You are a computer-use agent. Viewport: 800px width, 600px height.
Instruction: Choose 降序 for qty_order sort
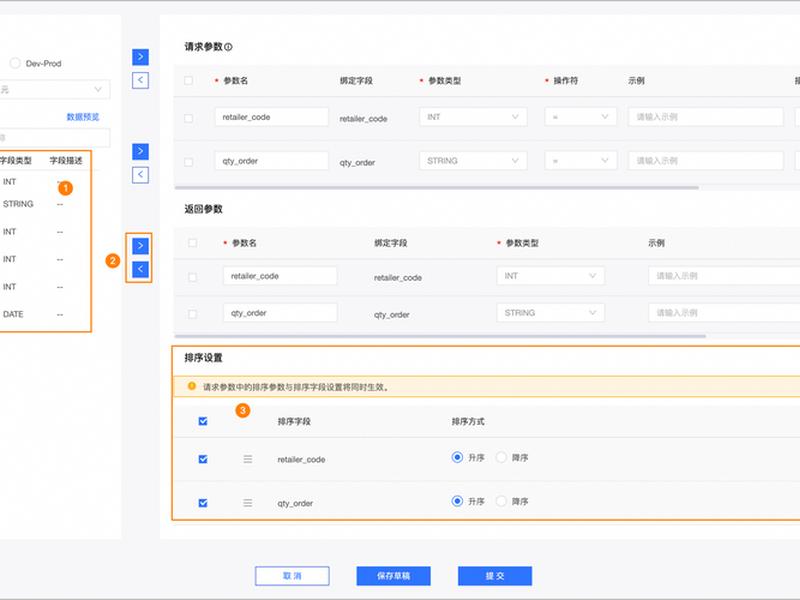[x=501, y=501]
